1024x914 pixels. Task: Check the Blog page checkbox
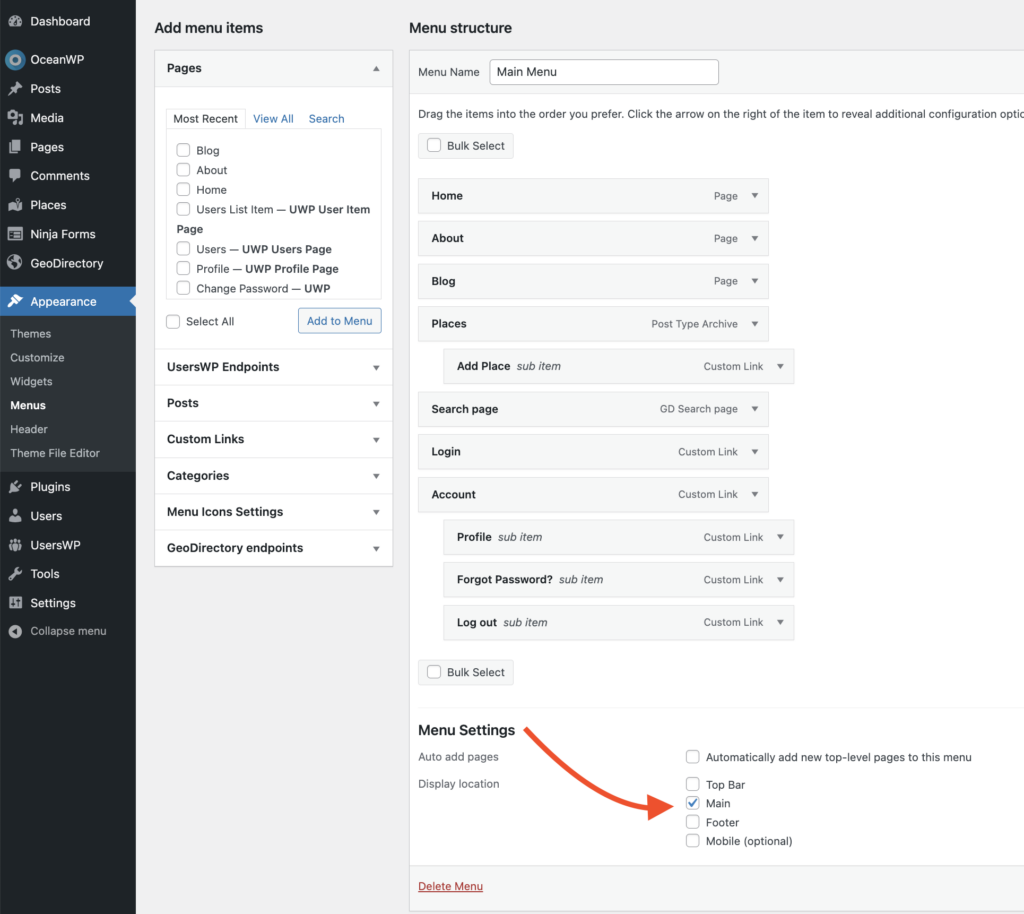coord(183,151)
